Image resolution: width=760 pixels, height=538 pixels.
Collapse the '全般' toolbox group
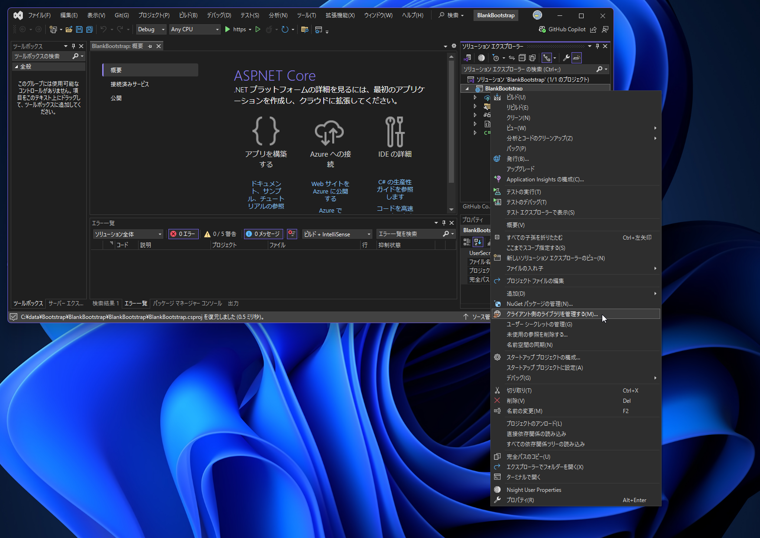pyautogui.click(x=16, y=66)
